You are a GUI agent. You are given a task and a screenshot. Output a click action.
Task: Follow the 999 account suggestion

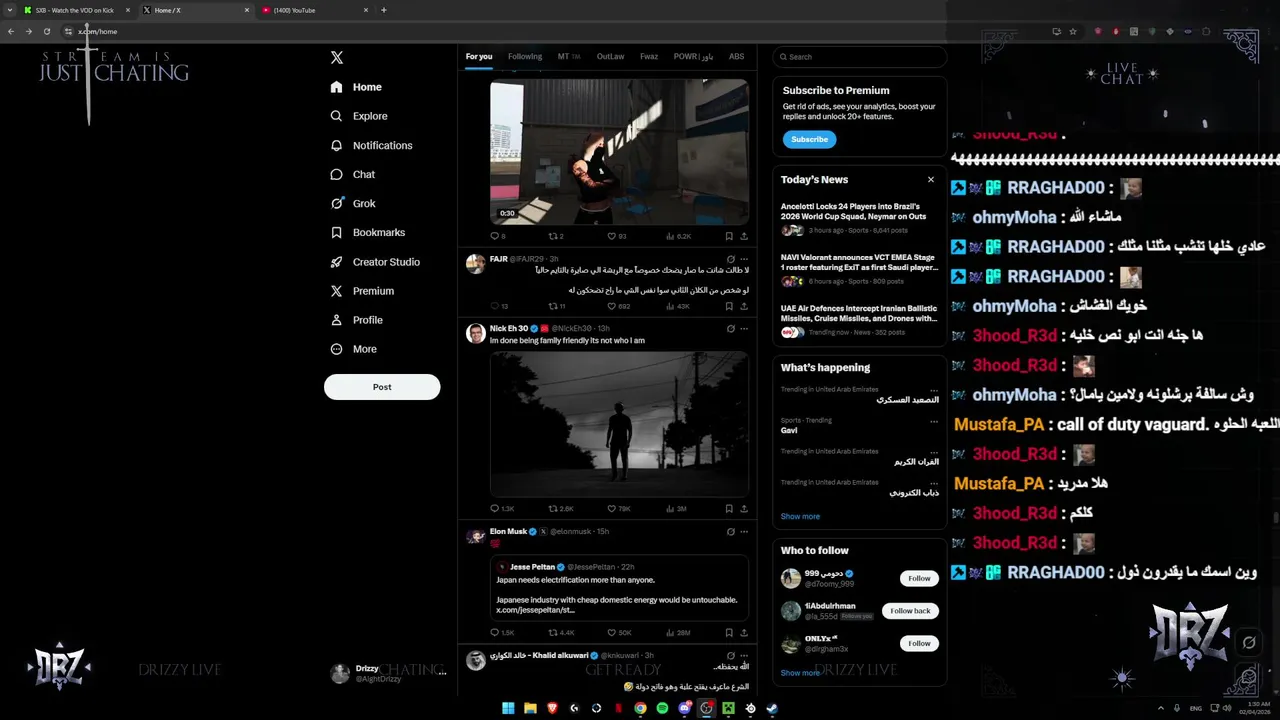919,578
